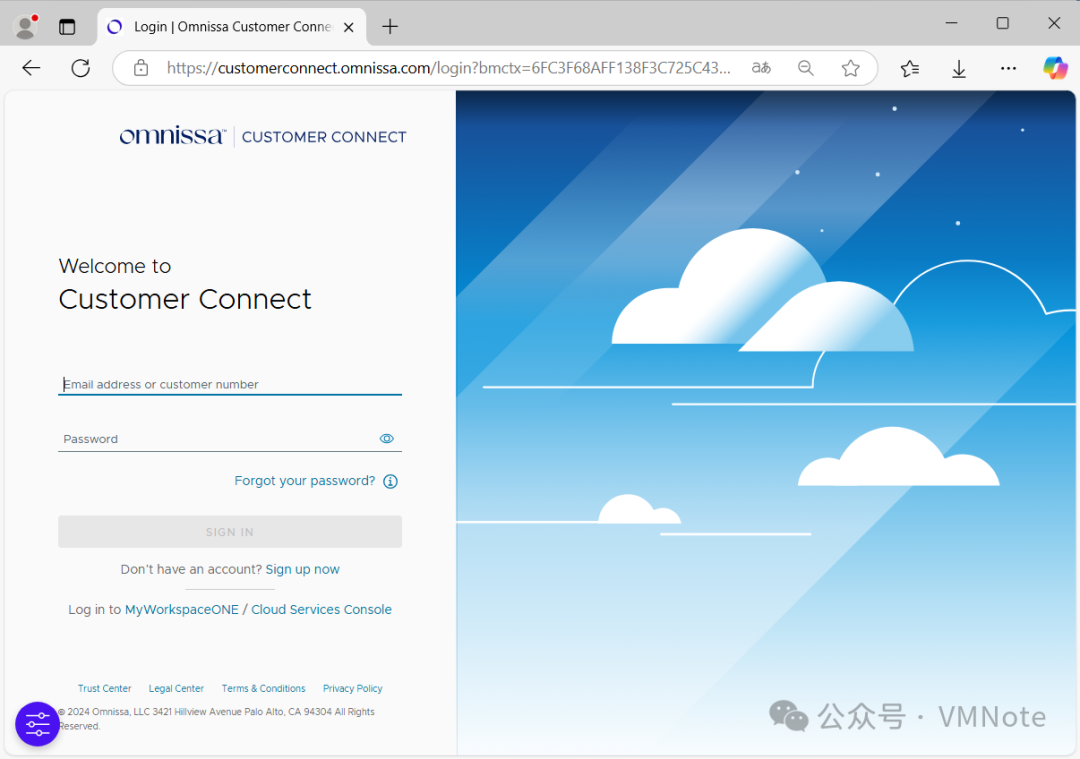1080x759 pixels.
Task: Close the Login Omnissa Customer Connect tab
Action: [349, 27]
